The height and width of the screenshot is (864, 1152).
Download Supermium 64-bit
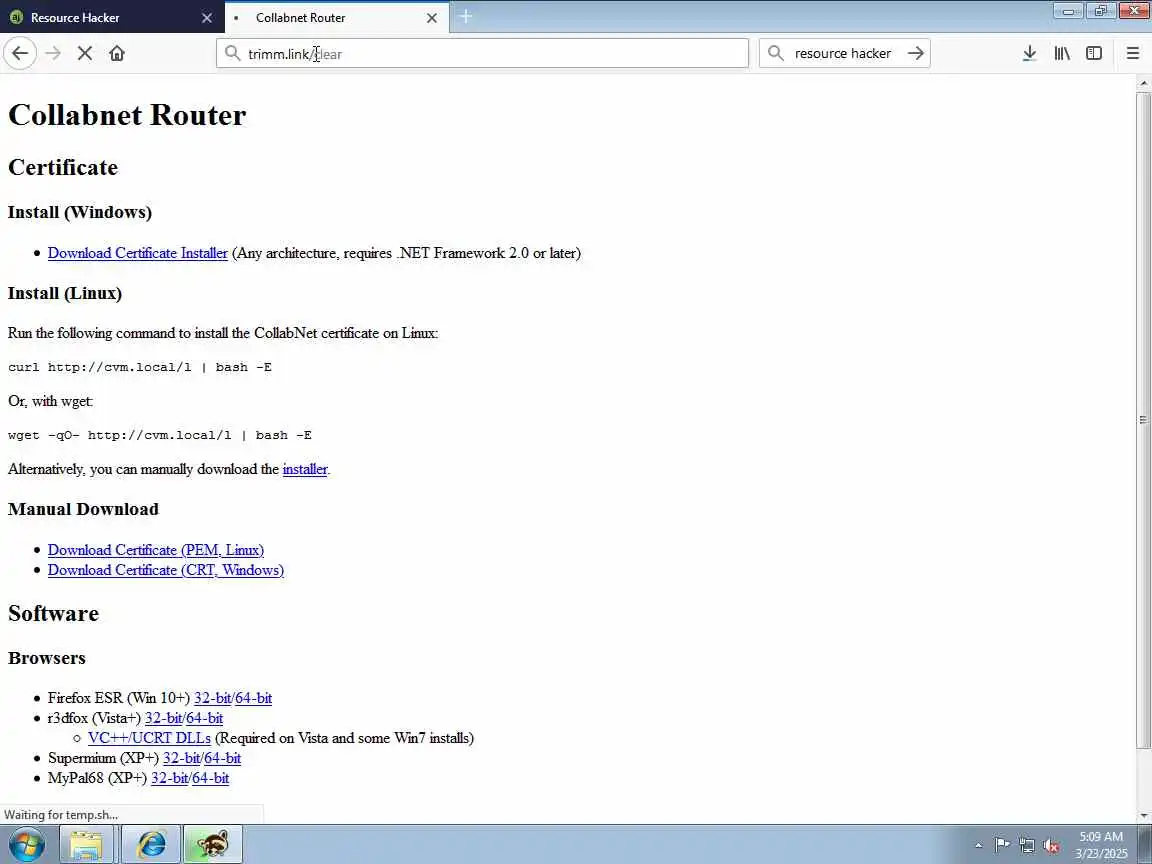point(223,757)
